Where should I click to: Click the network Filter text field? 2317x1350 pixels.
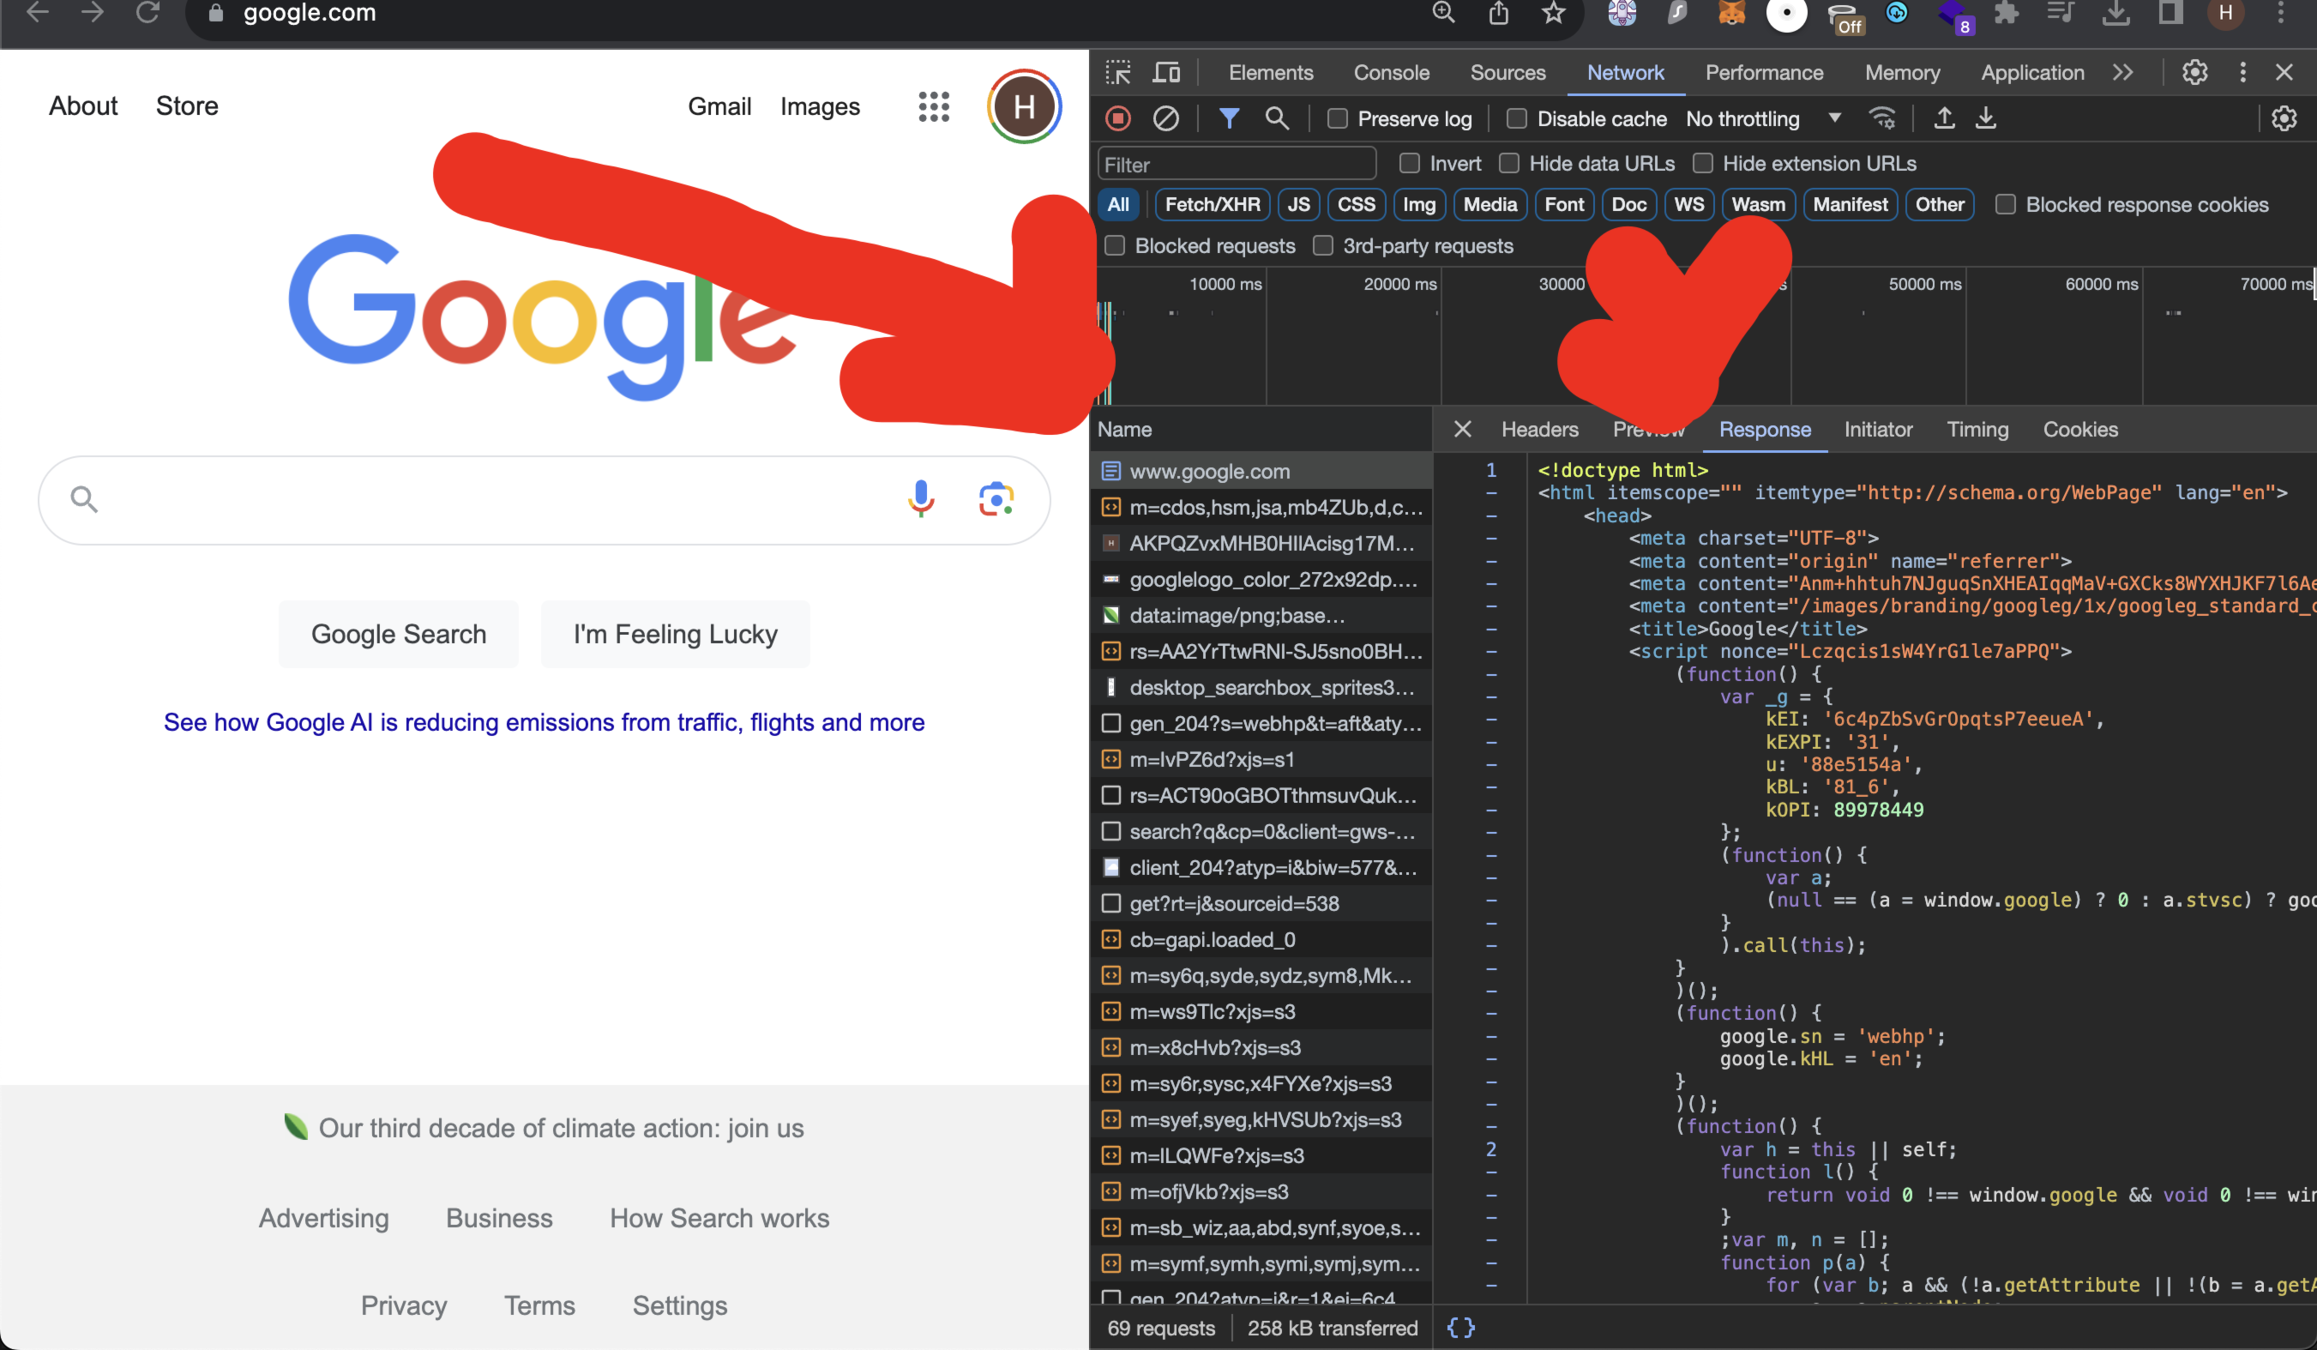click(1236, 164)
